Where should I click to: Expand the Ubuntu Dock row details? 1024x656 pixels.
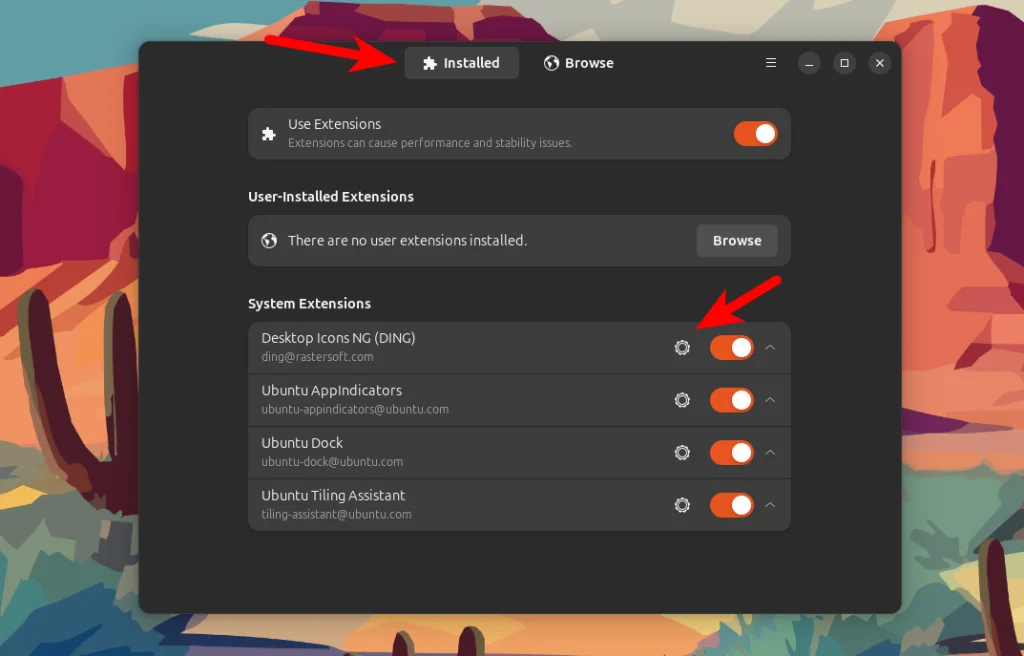click(770, 452)
